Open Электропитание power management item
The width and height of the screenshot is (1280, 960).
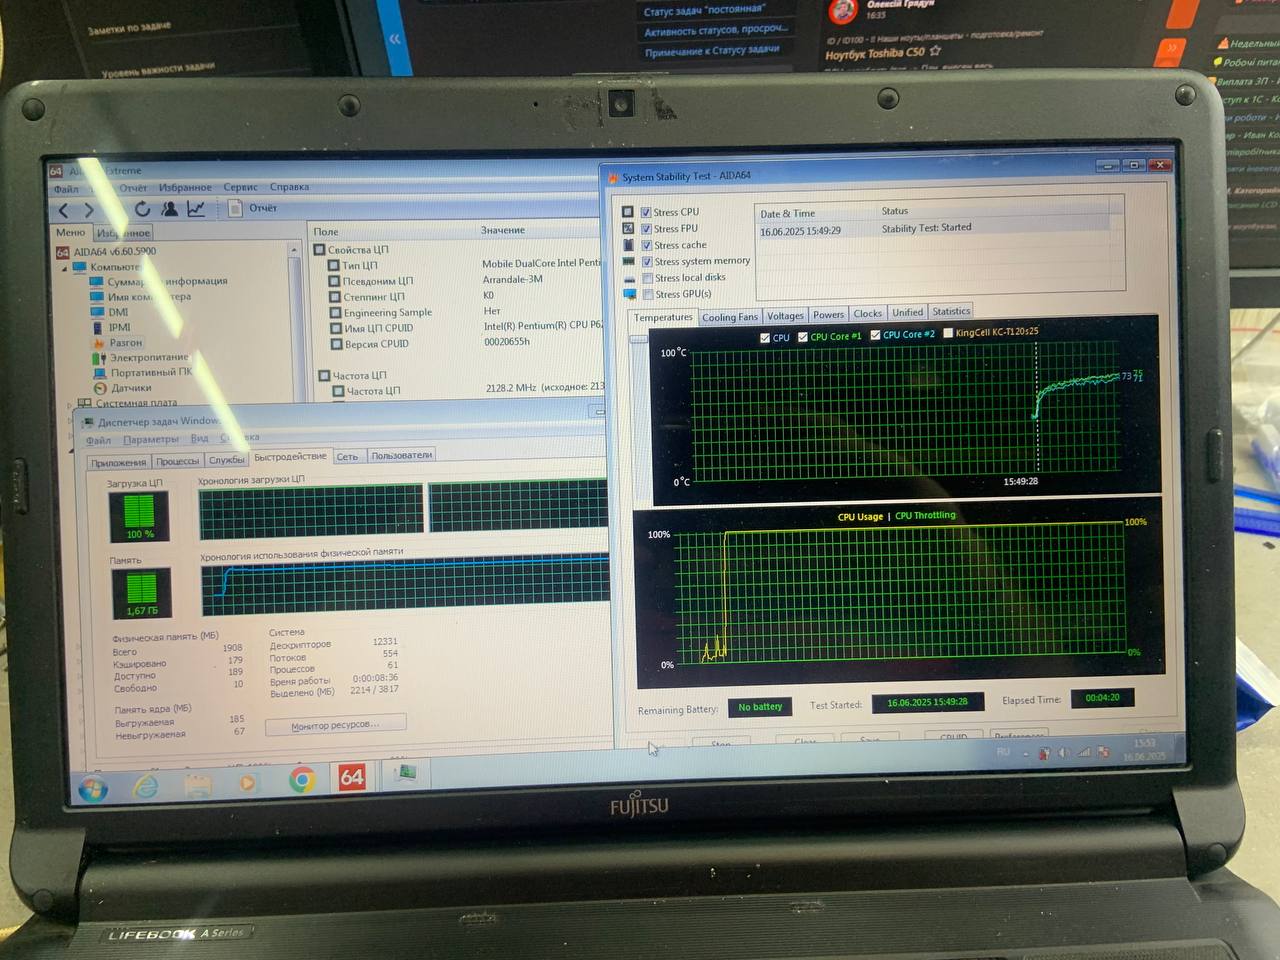point(148,357)
